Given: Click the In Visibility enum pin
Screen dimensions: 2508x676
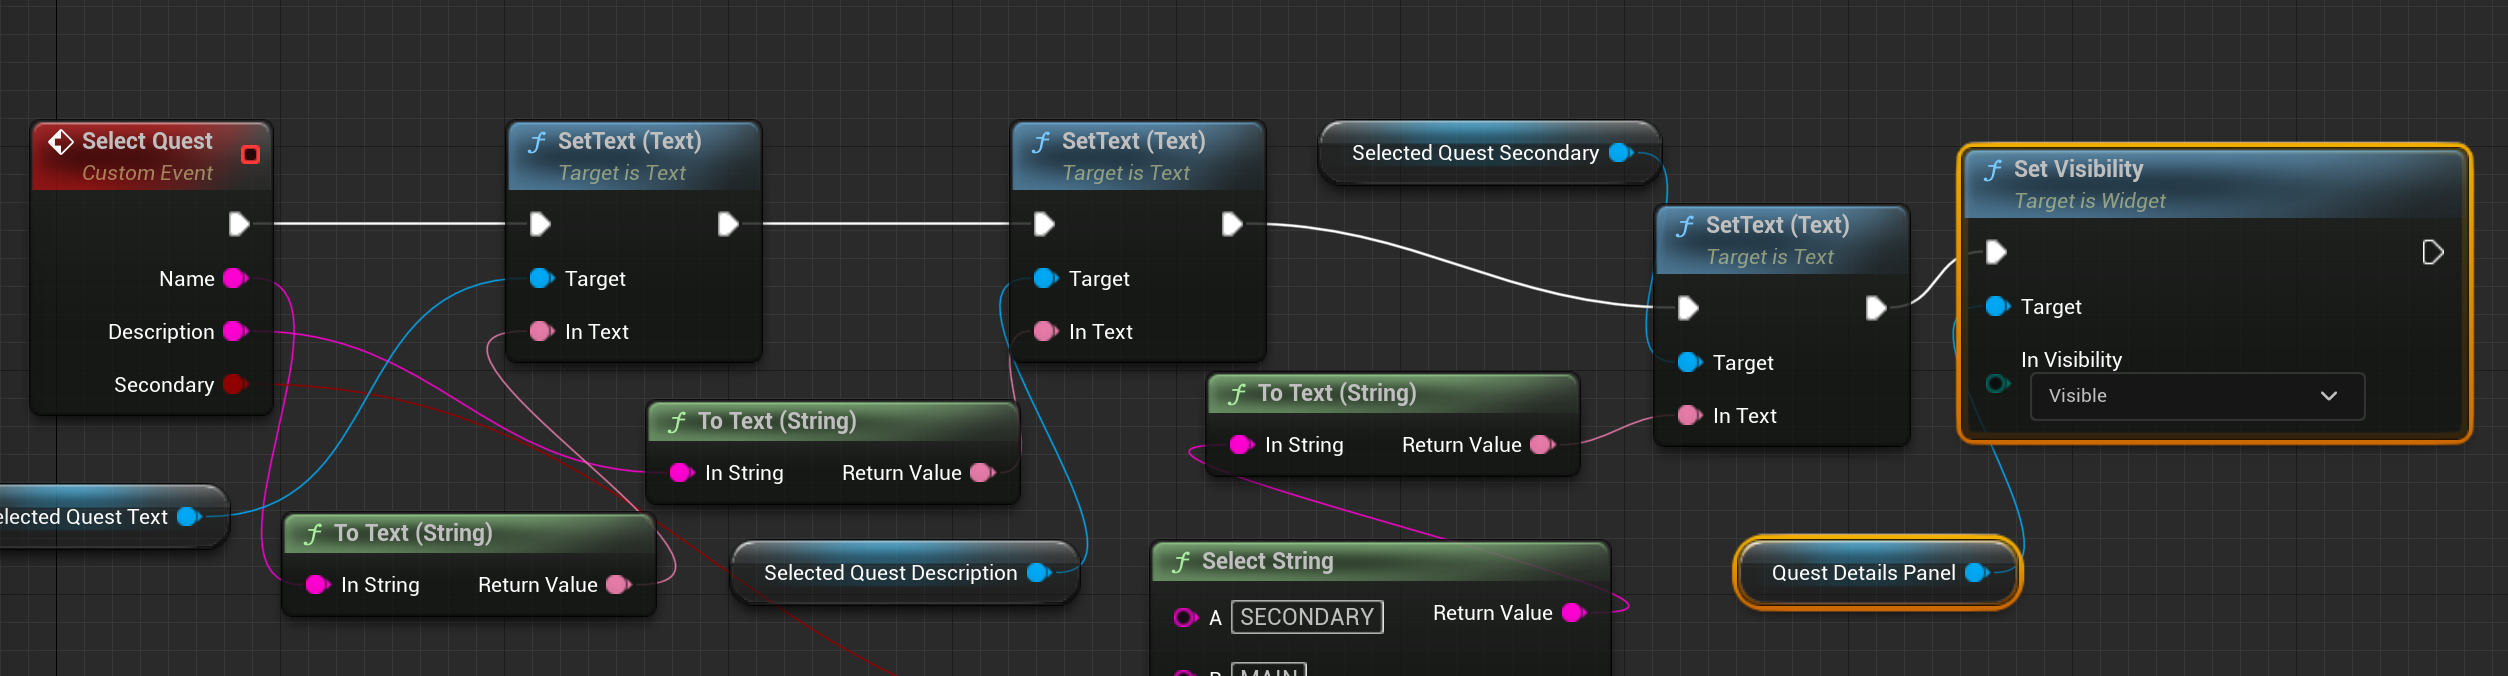Looking at the screenshot, I should [x=1997, y=383].
